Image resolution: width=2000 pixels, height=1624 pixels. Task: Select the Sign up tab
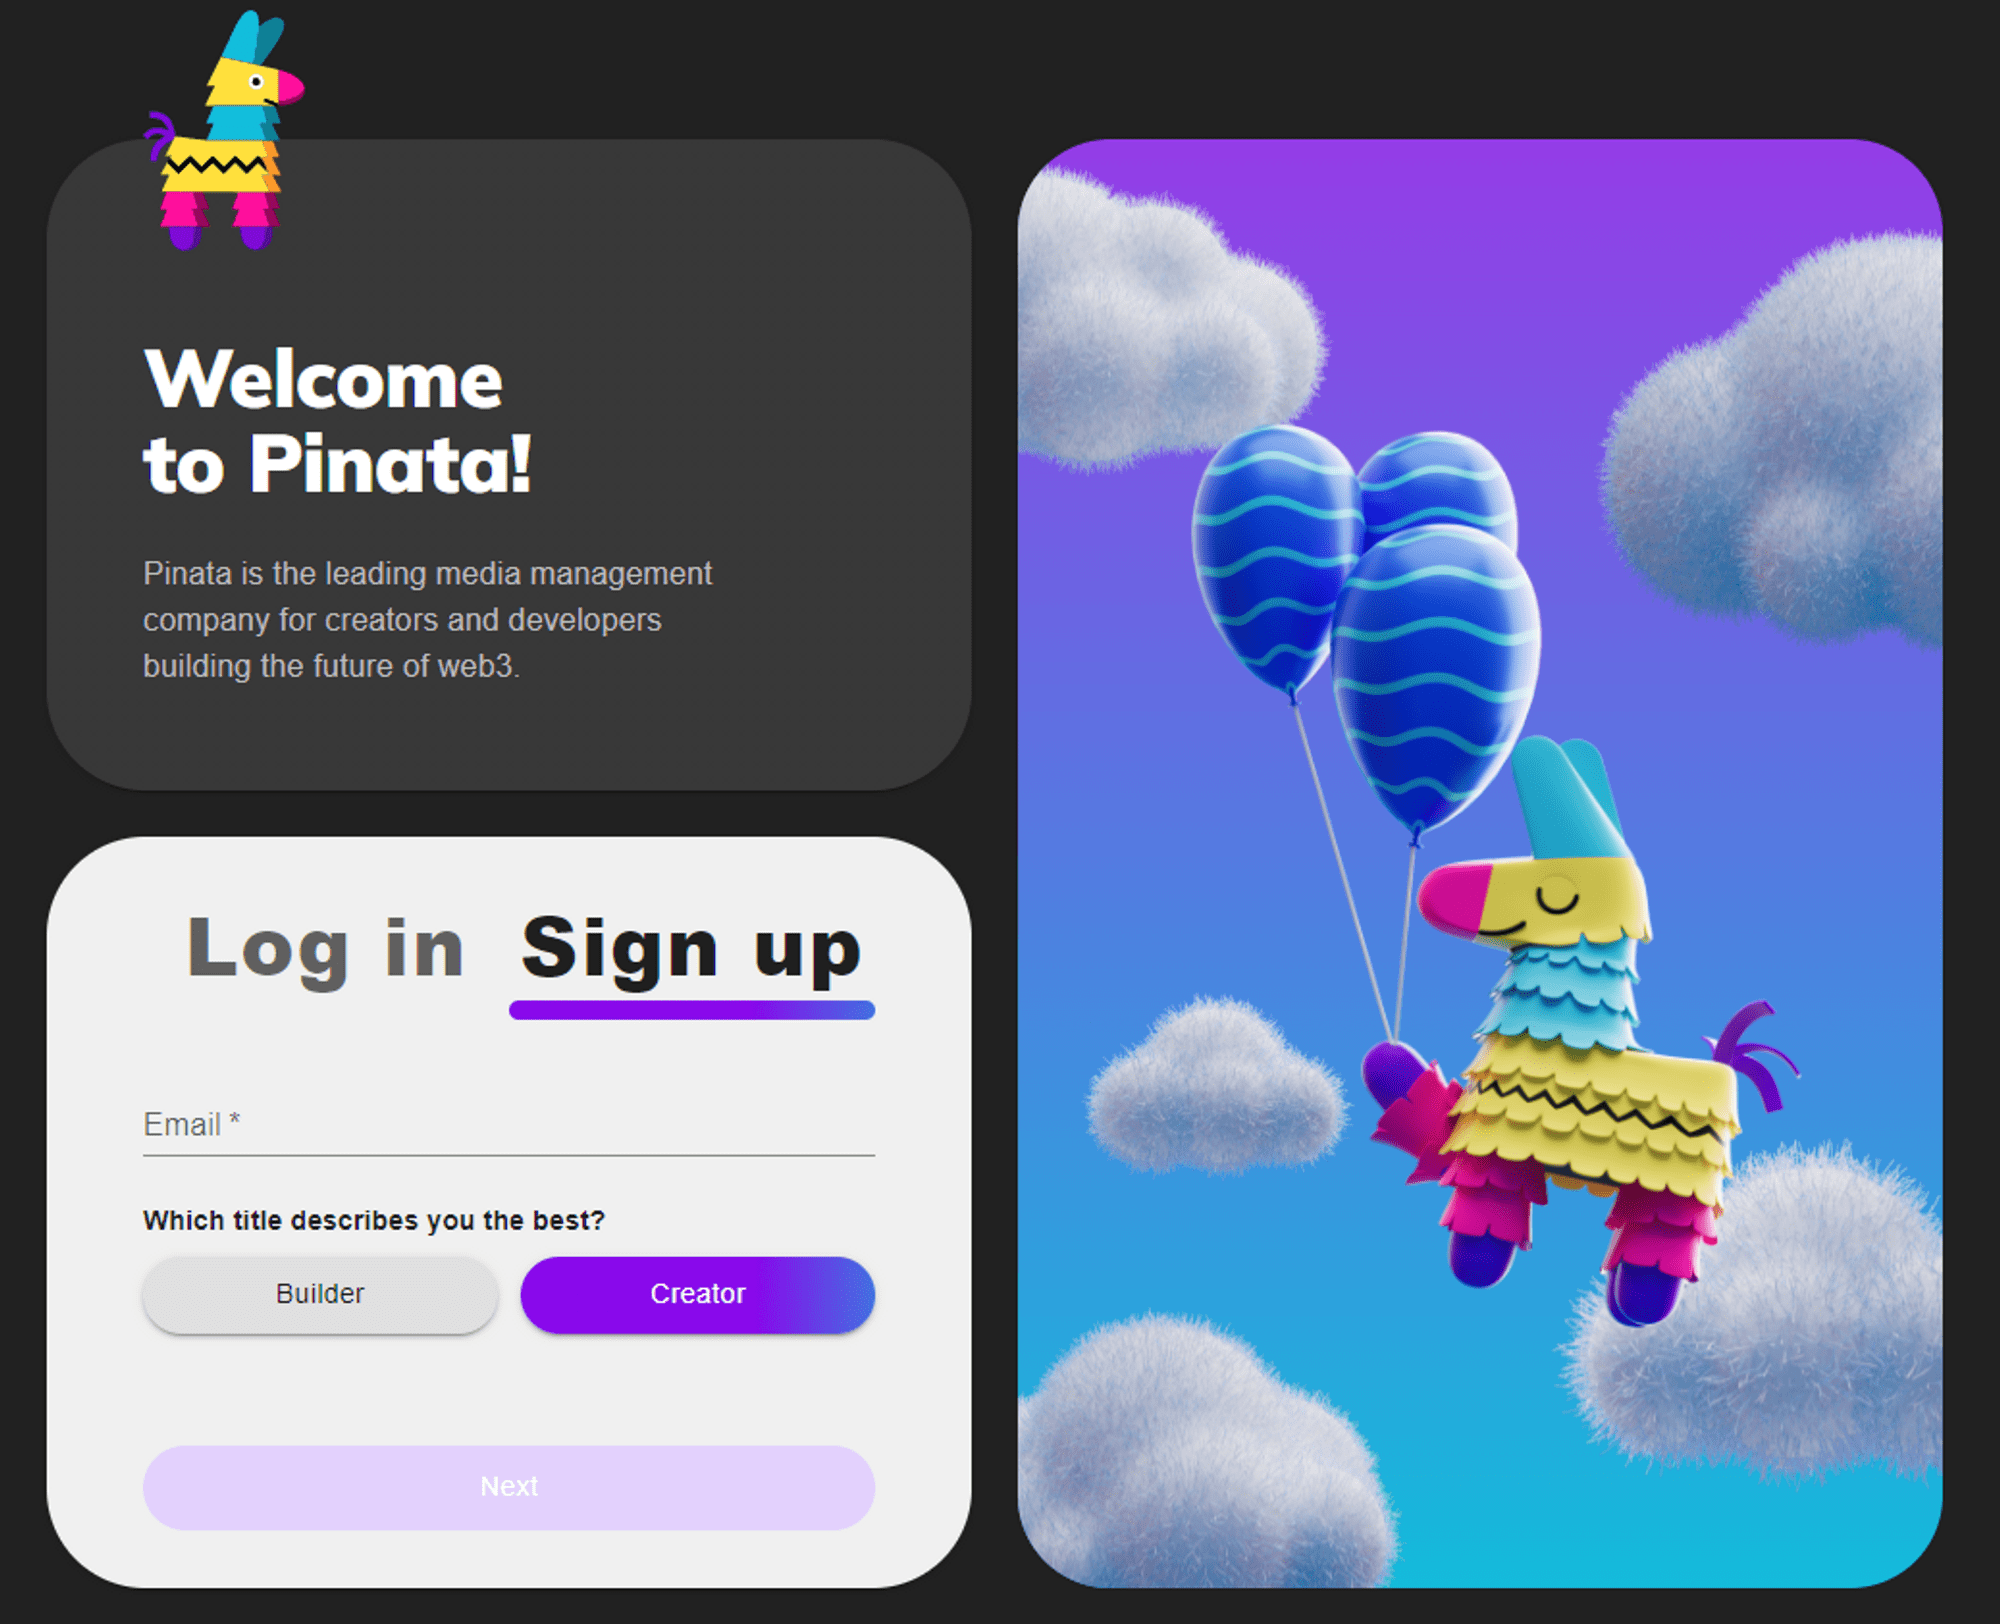click(691, 949)
